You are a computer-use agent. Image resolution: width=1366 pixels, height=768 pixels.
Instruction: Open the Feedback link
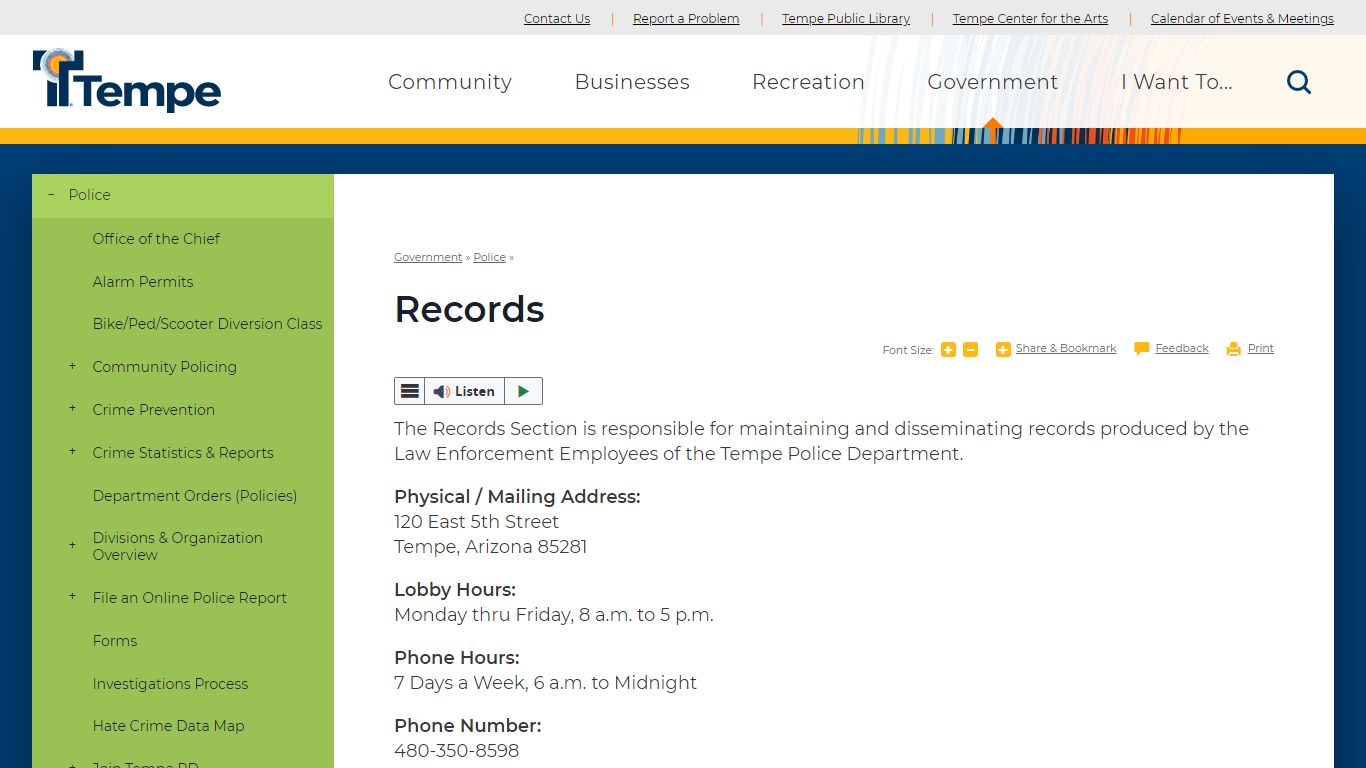(x=1182, y=348)
